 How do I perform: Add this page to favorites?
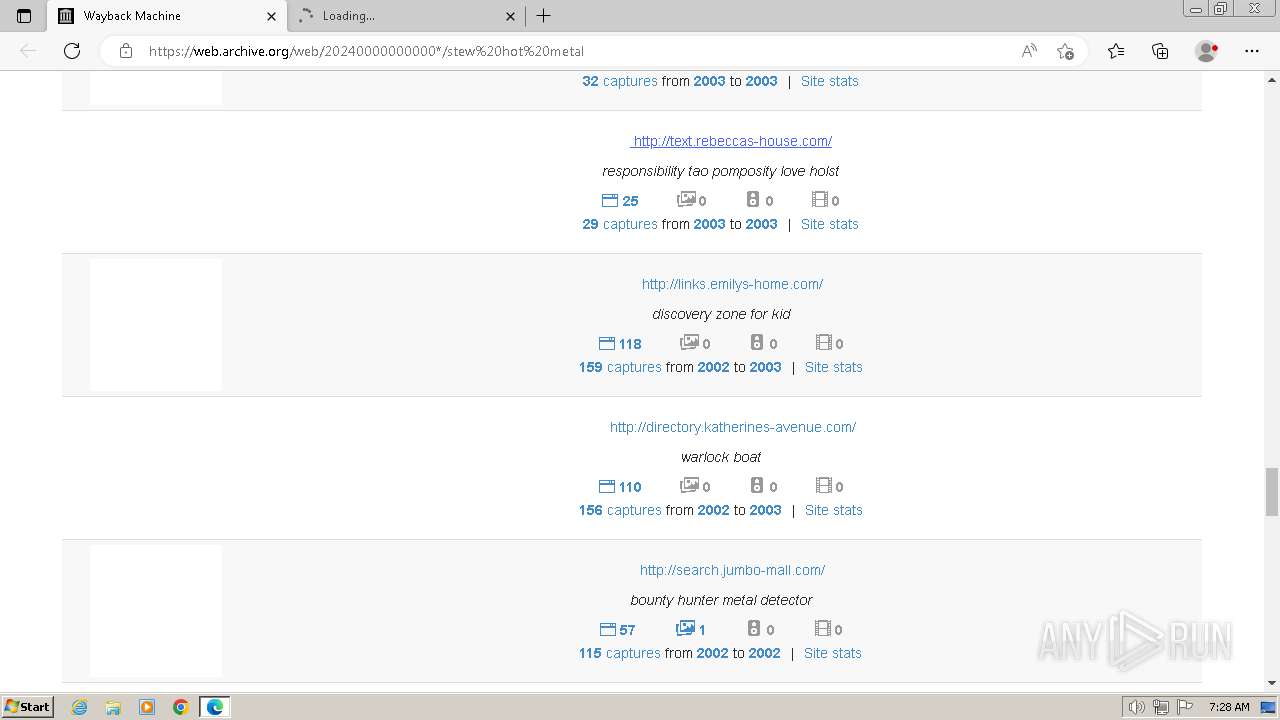[1065, 51]
